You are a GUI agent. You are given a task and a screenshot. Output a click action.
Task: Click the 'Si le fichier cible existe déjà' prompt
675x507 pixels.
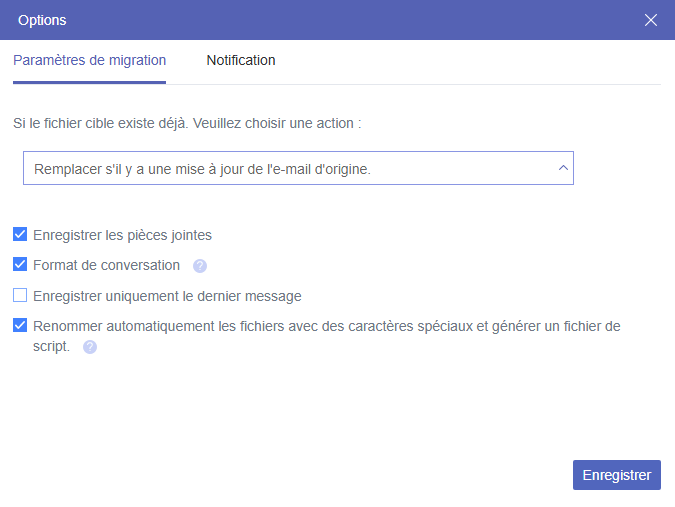98,123
